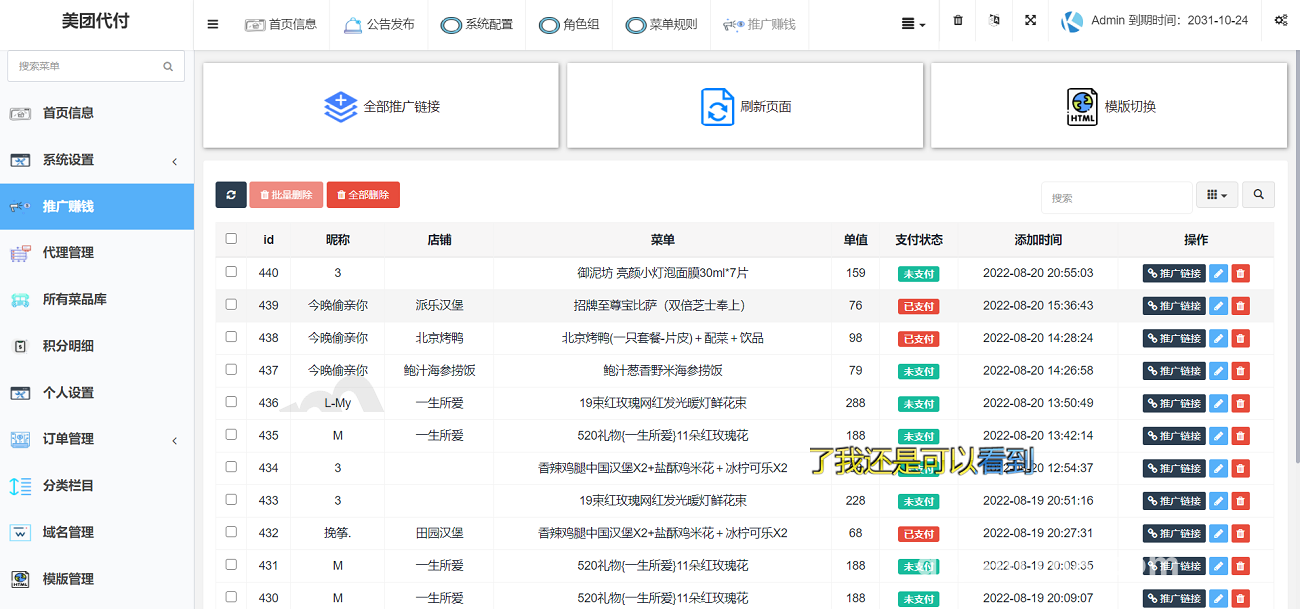Open settings cogs icon at top right
1300x609 pixels.
click(1281, 21)
